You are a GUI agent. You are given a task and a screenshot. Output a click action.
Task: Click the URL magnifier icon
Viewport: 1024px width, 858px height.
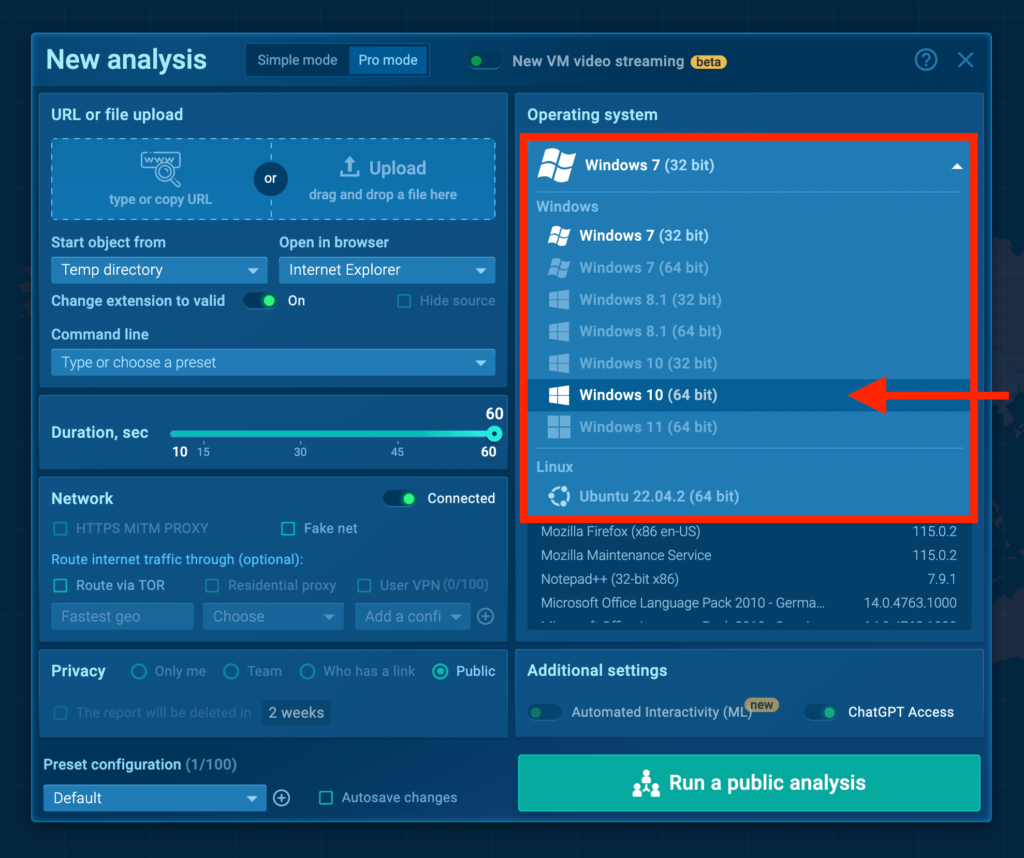[160, 169]
